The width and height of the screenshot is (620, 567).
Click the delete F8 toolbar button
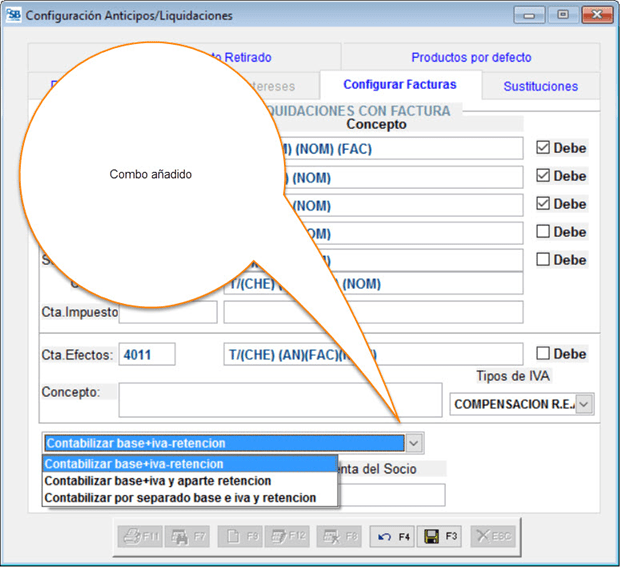[x=339, y=536]
